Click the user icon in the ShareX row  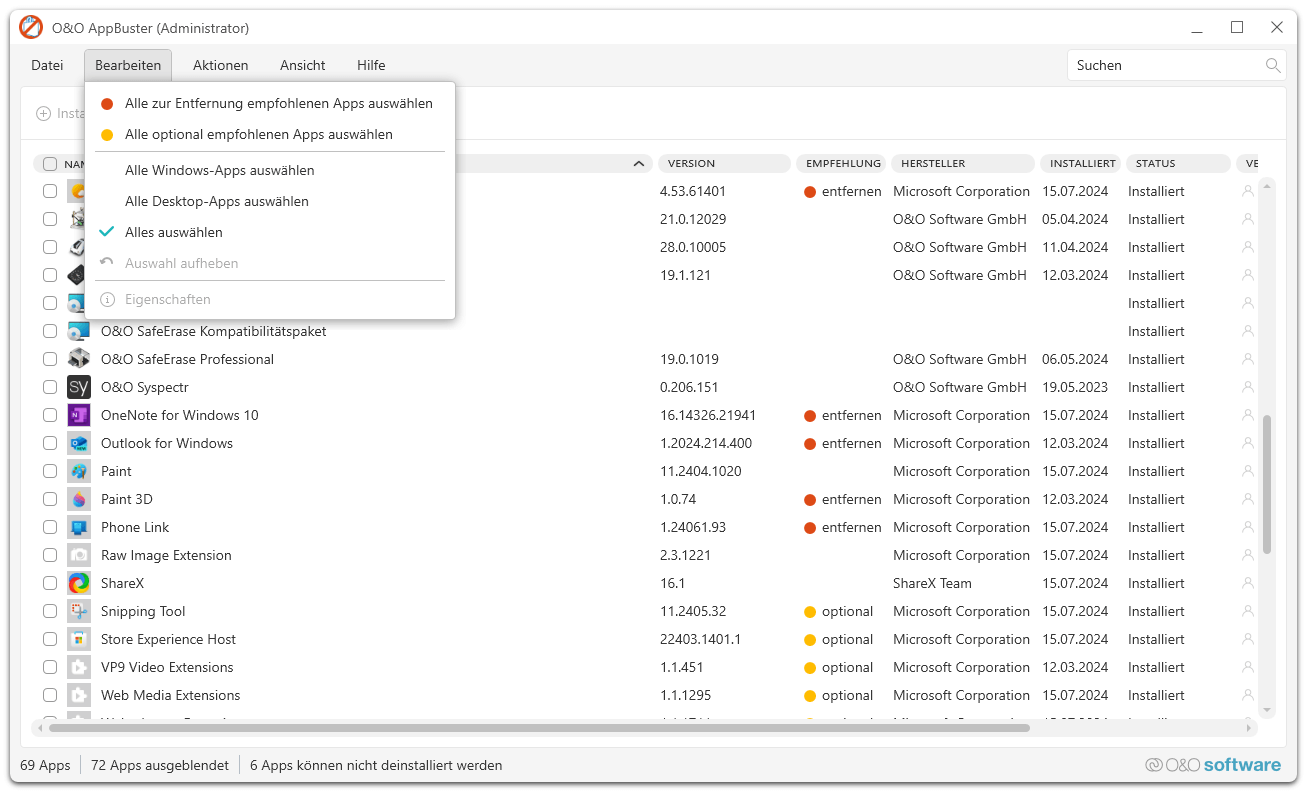coord(1247,583)
